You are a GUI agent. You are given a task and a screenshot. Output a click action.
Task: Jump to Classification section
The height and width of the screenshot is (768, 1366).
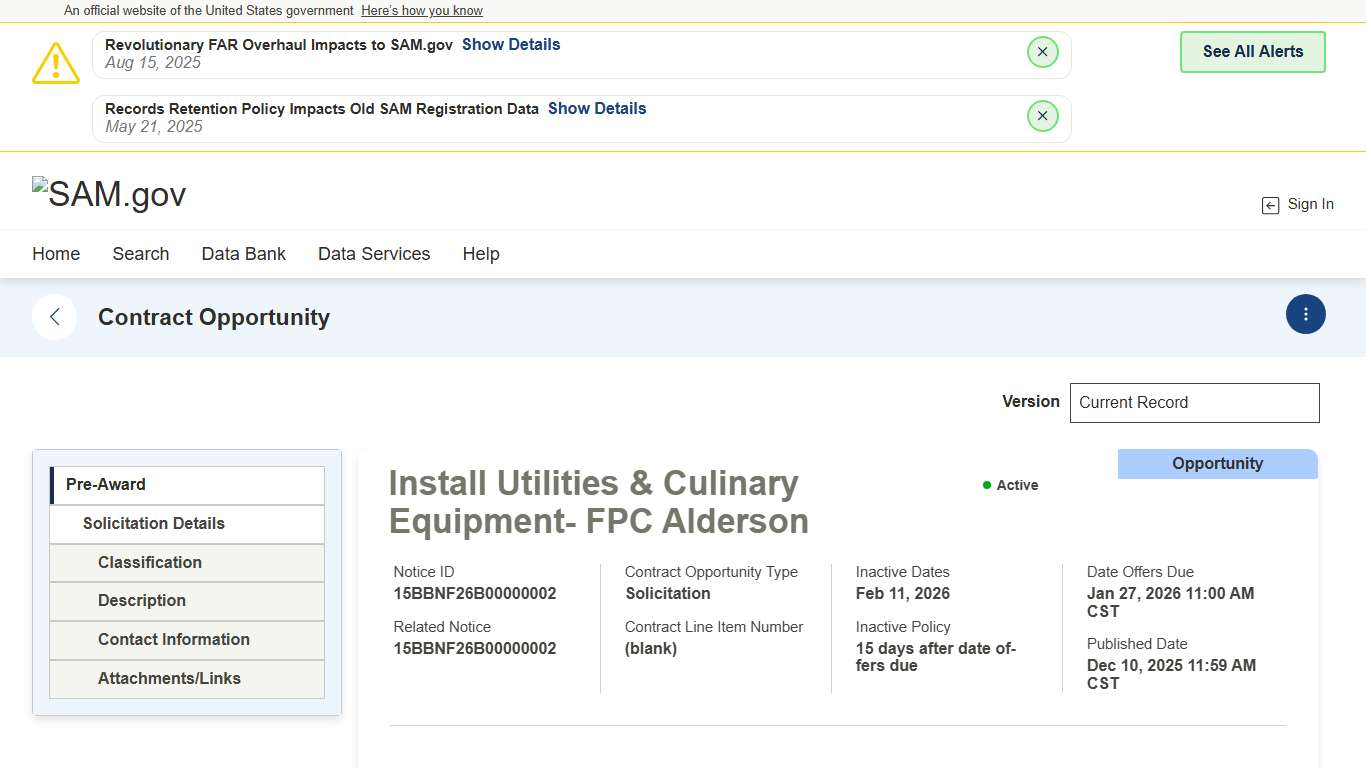coord(150,563)
